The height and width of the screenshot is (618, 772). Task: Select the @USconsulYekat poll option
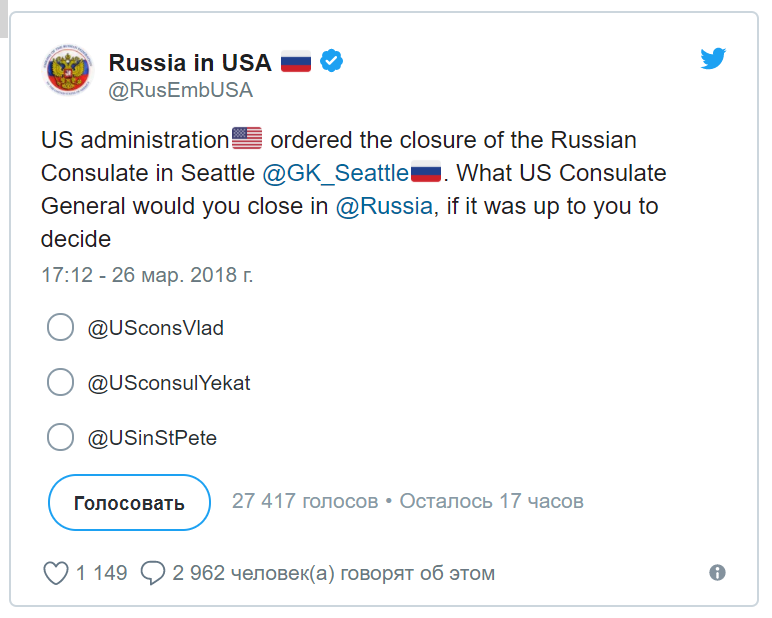[61, 382]
